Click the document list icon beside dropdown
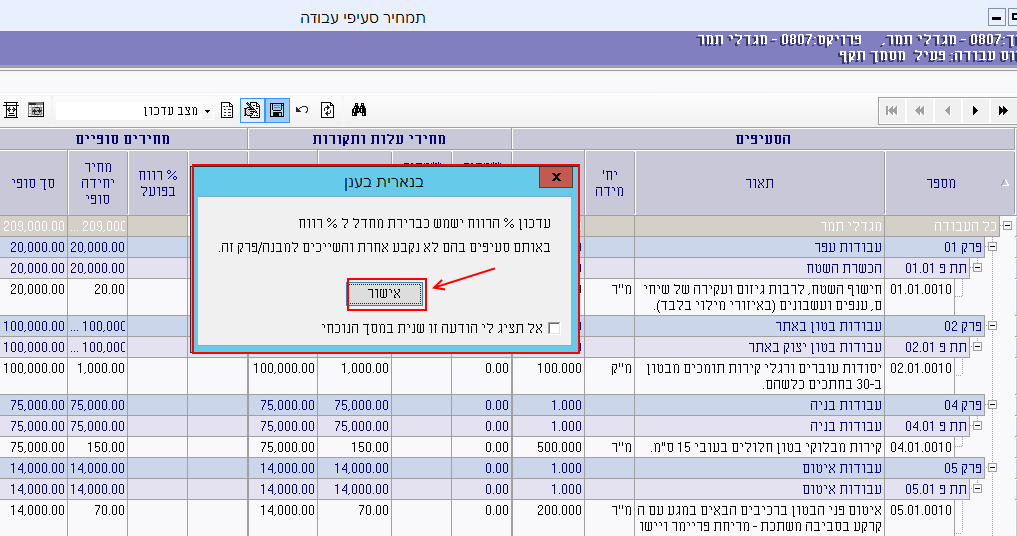The width and height of the screenshot is (1017, 536). coord(227,110)
